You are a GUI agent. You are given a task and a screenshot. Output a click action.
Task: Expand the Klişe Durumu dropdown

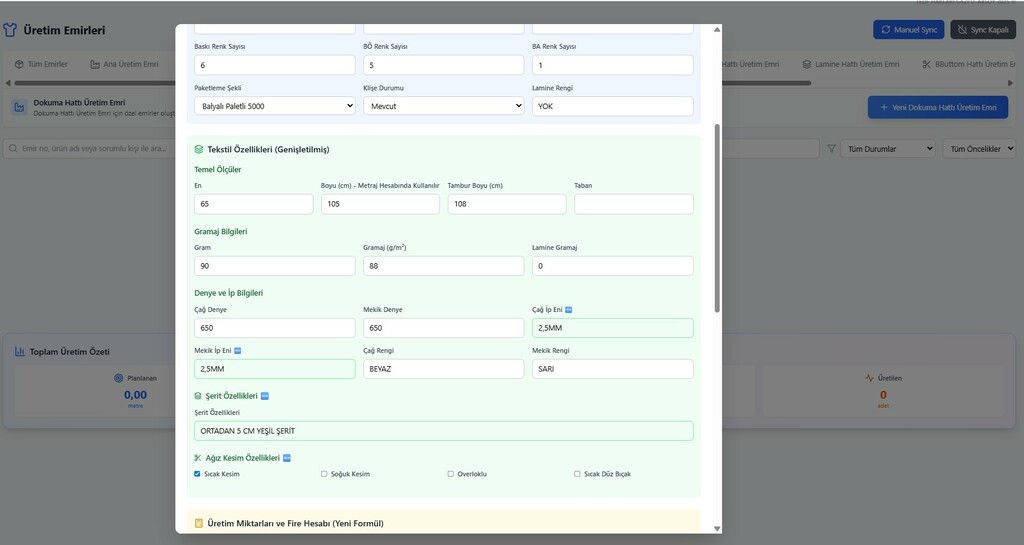point(443,105)
